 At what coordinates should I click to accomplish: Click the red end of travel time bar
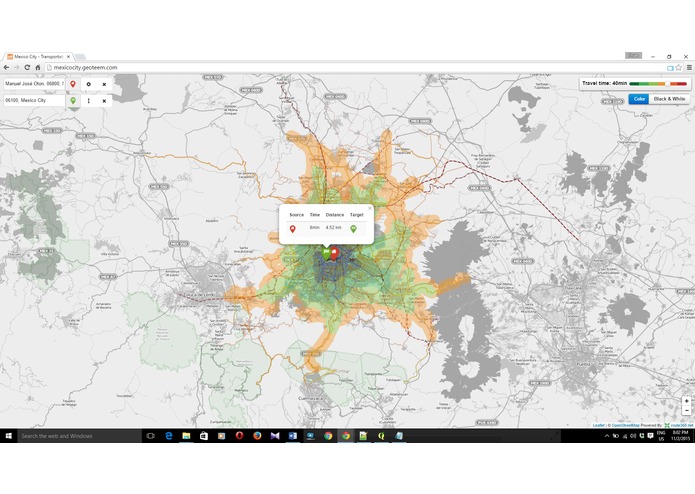(x=683, y=83)
